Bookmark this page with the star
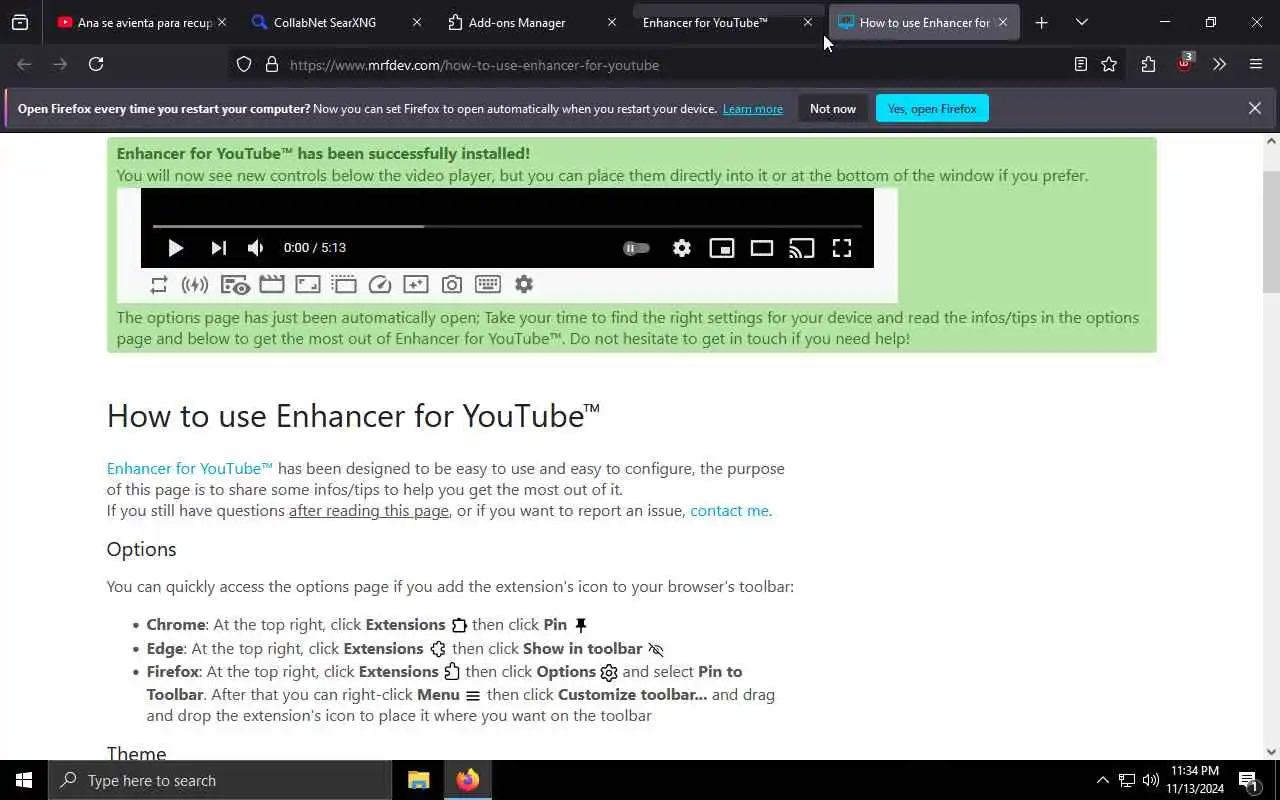This screenshot has height=800, width=1280. coord(1109,64)
